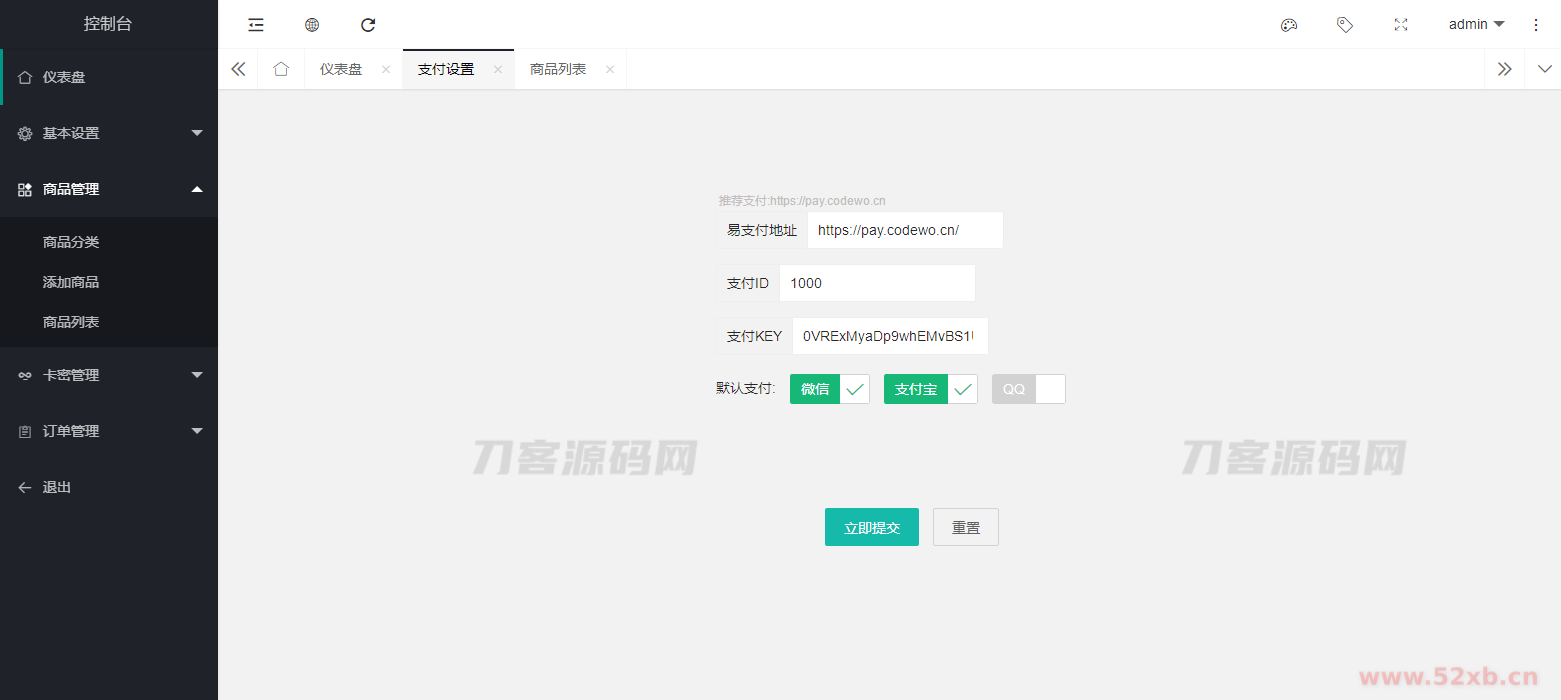This screenshot has width=1561, height=700.
Task: Open the vertical three-dot more menu
Action: click(x=1536, y=25)
